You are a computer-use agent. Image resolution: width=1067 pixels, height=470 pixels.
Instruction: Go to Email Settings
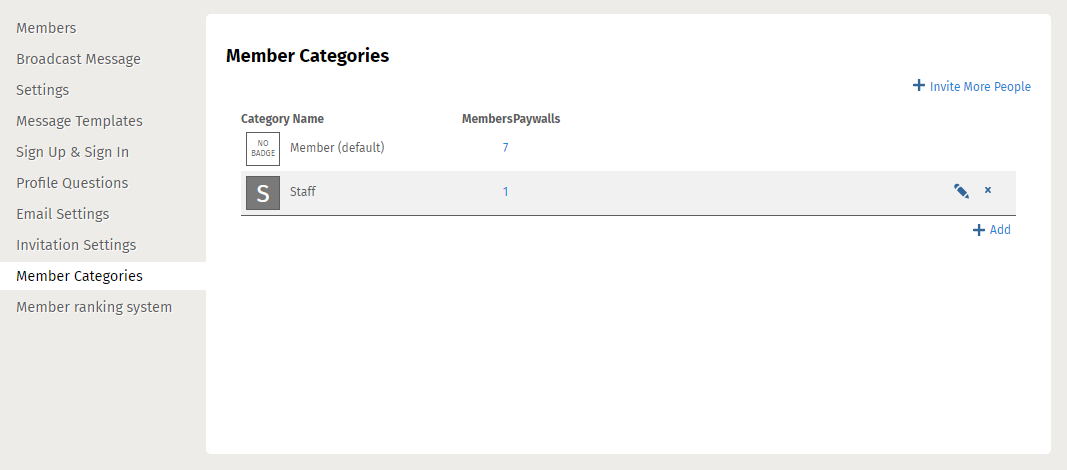coord(63,214)
